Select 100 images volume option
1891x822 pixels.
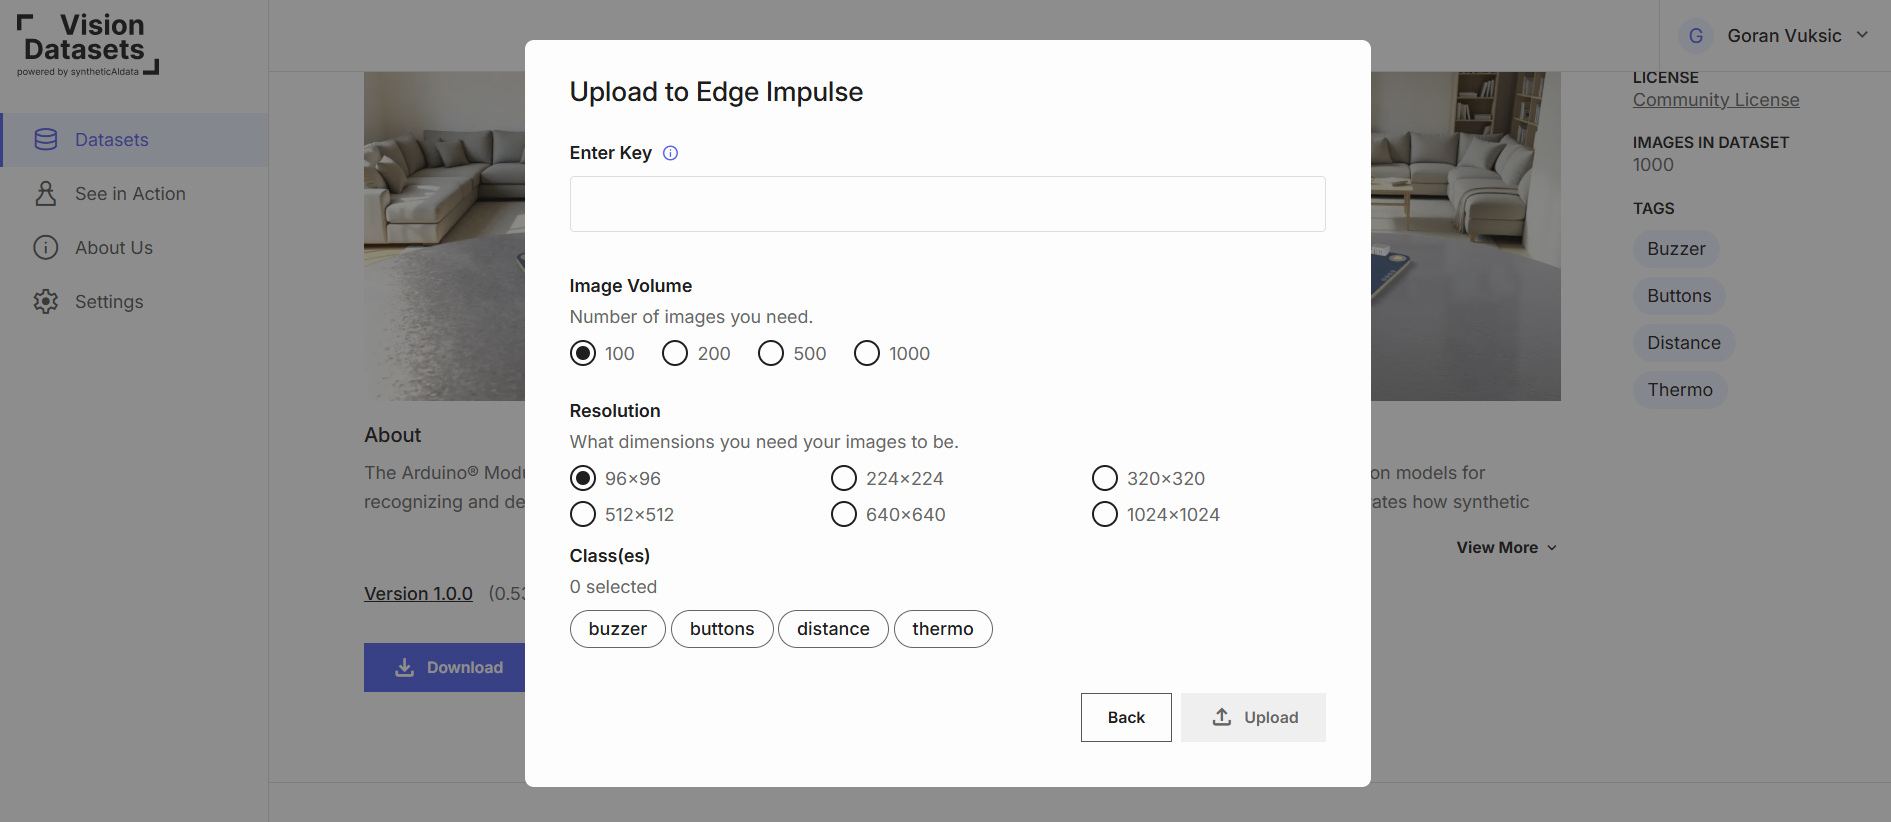click(x=583, y=354)
